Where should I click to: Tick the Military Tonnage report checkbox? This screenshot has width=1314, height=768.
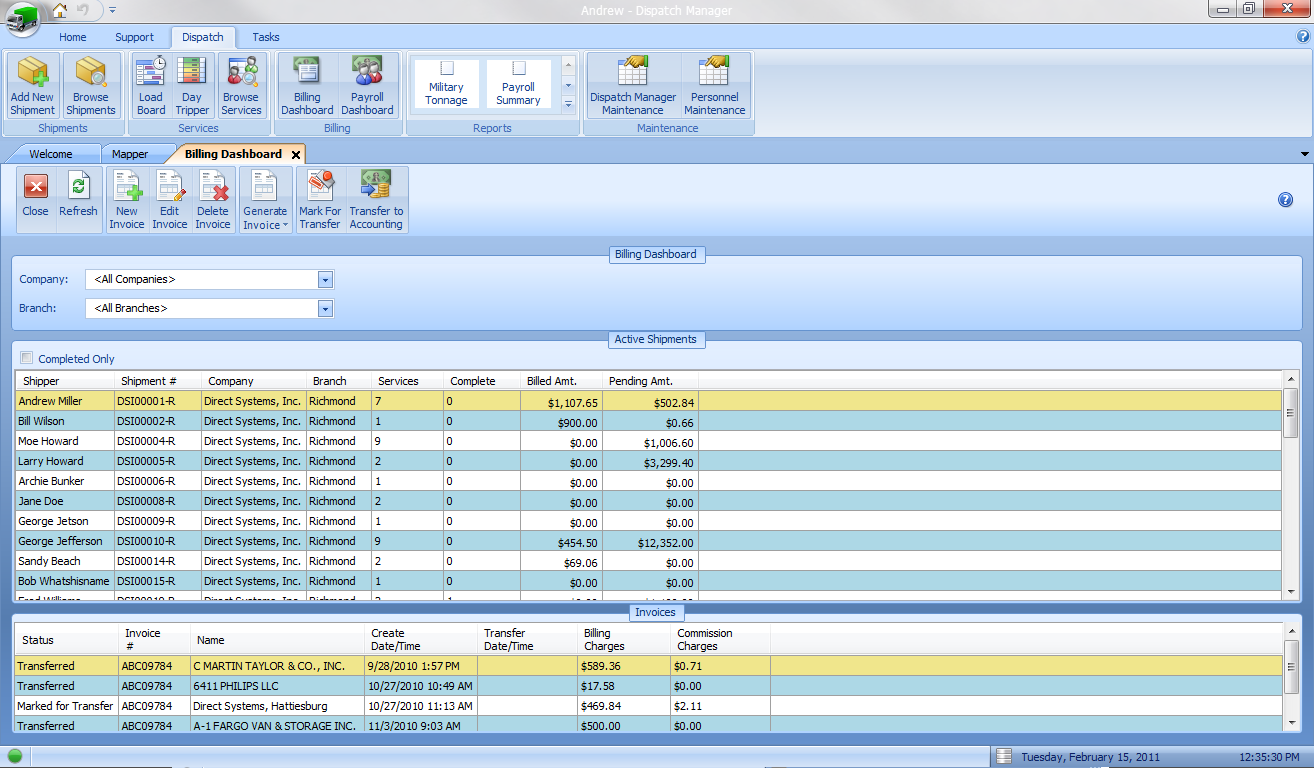click(447, 68)
